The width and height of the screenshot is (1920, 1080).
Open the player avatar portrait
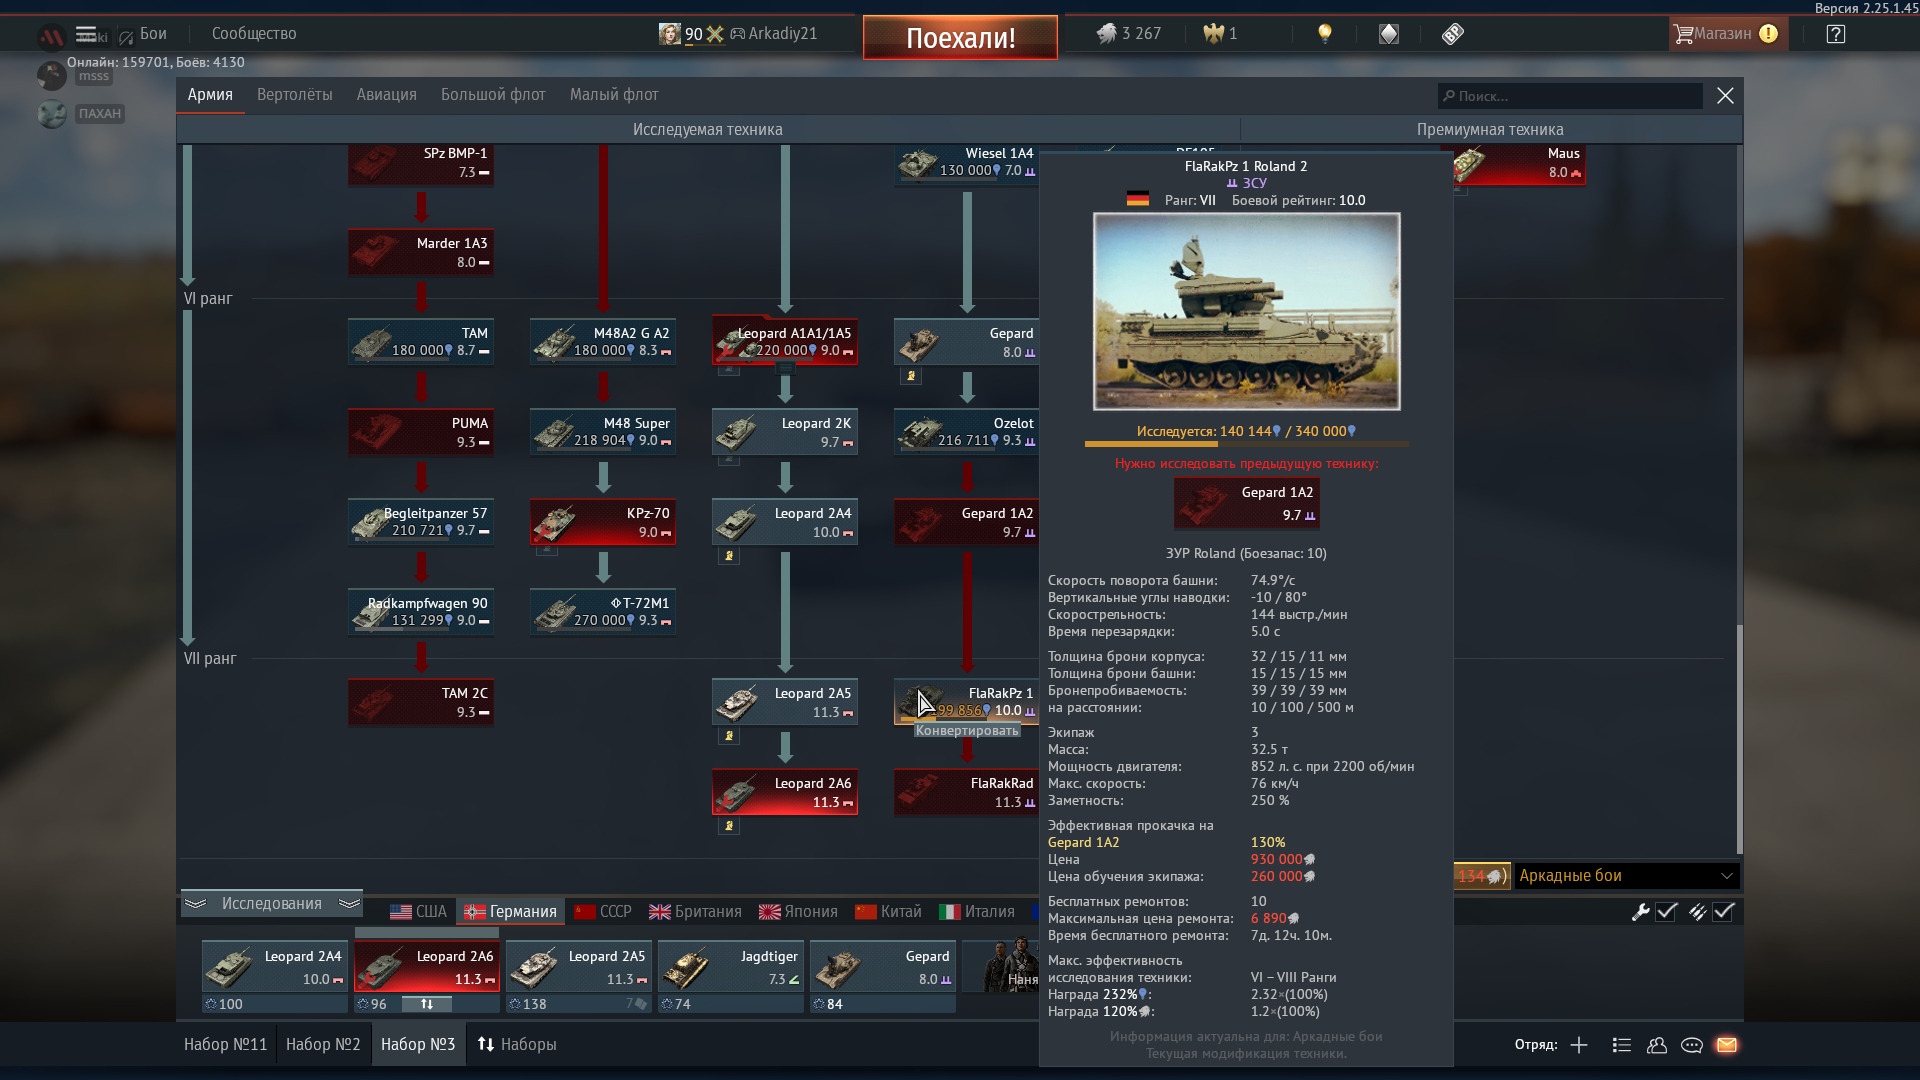669,34
